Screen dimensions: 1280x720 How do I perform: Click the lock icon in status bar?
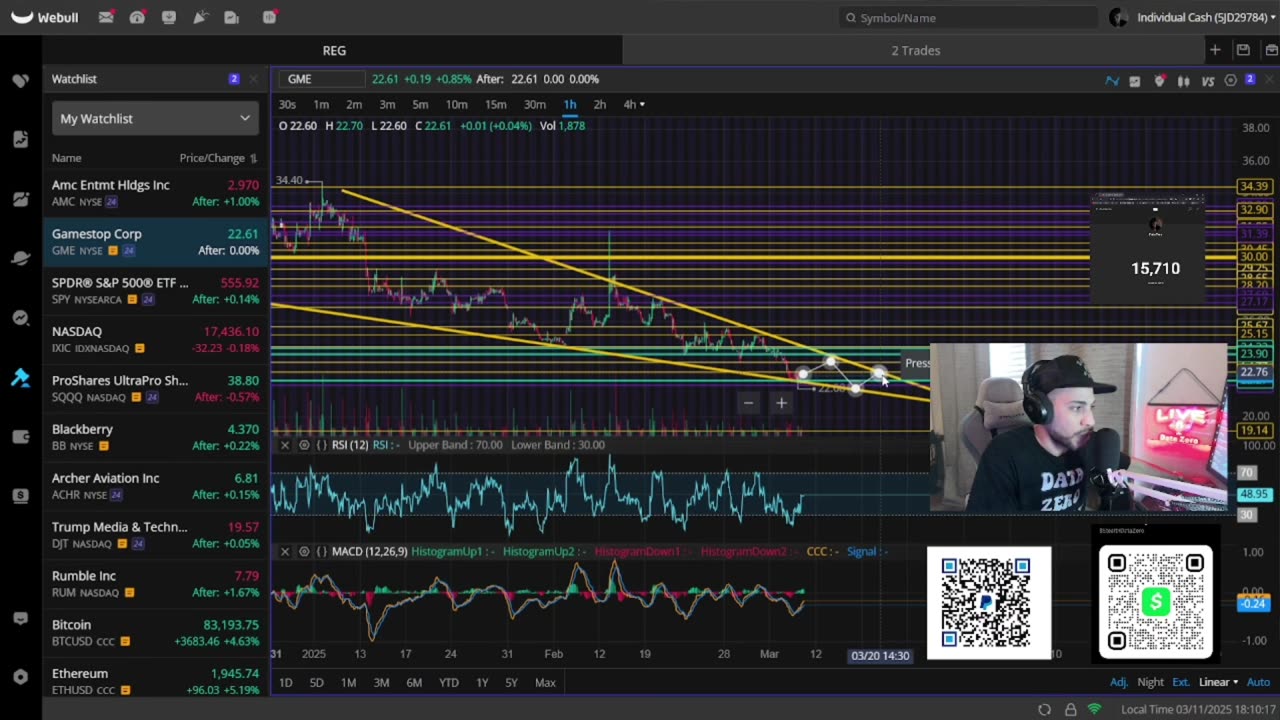point(1070,709)
